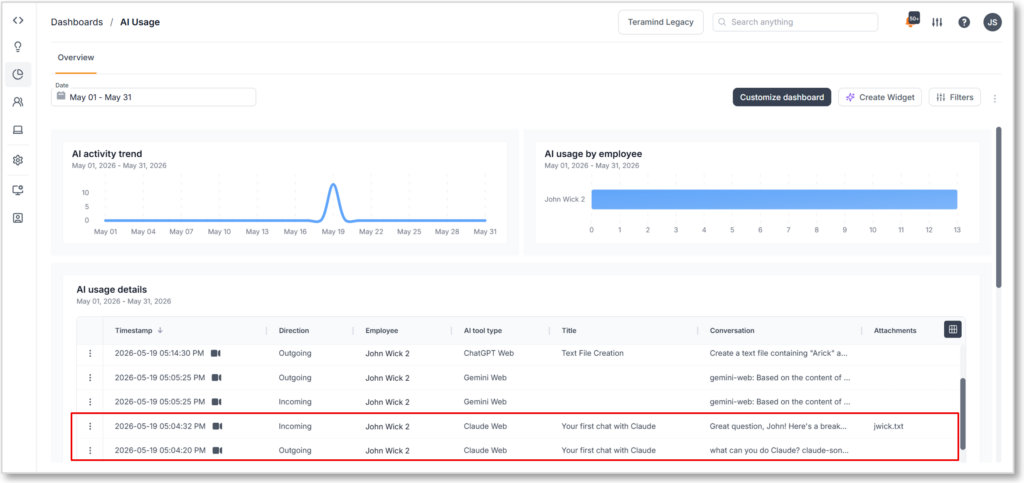1024x483 pixels.
Task: Click the jwick.txt attachment
Action: pos(888,426)
